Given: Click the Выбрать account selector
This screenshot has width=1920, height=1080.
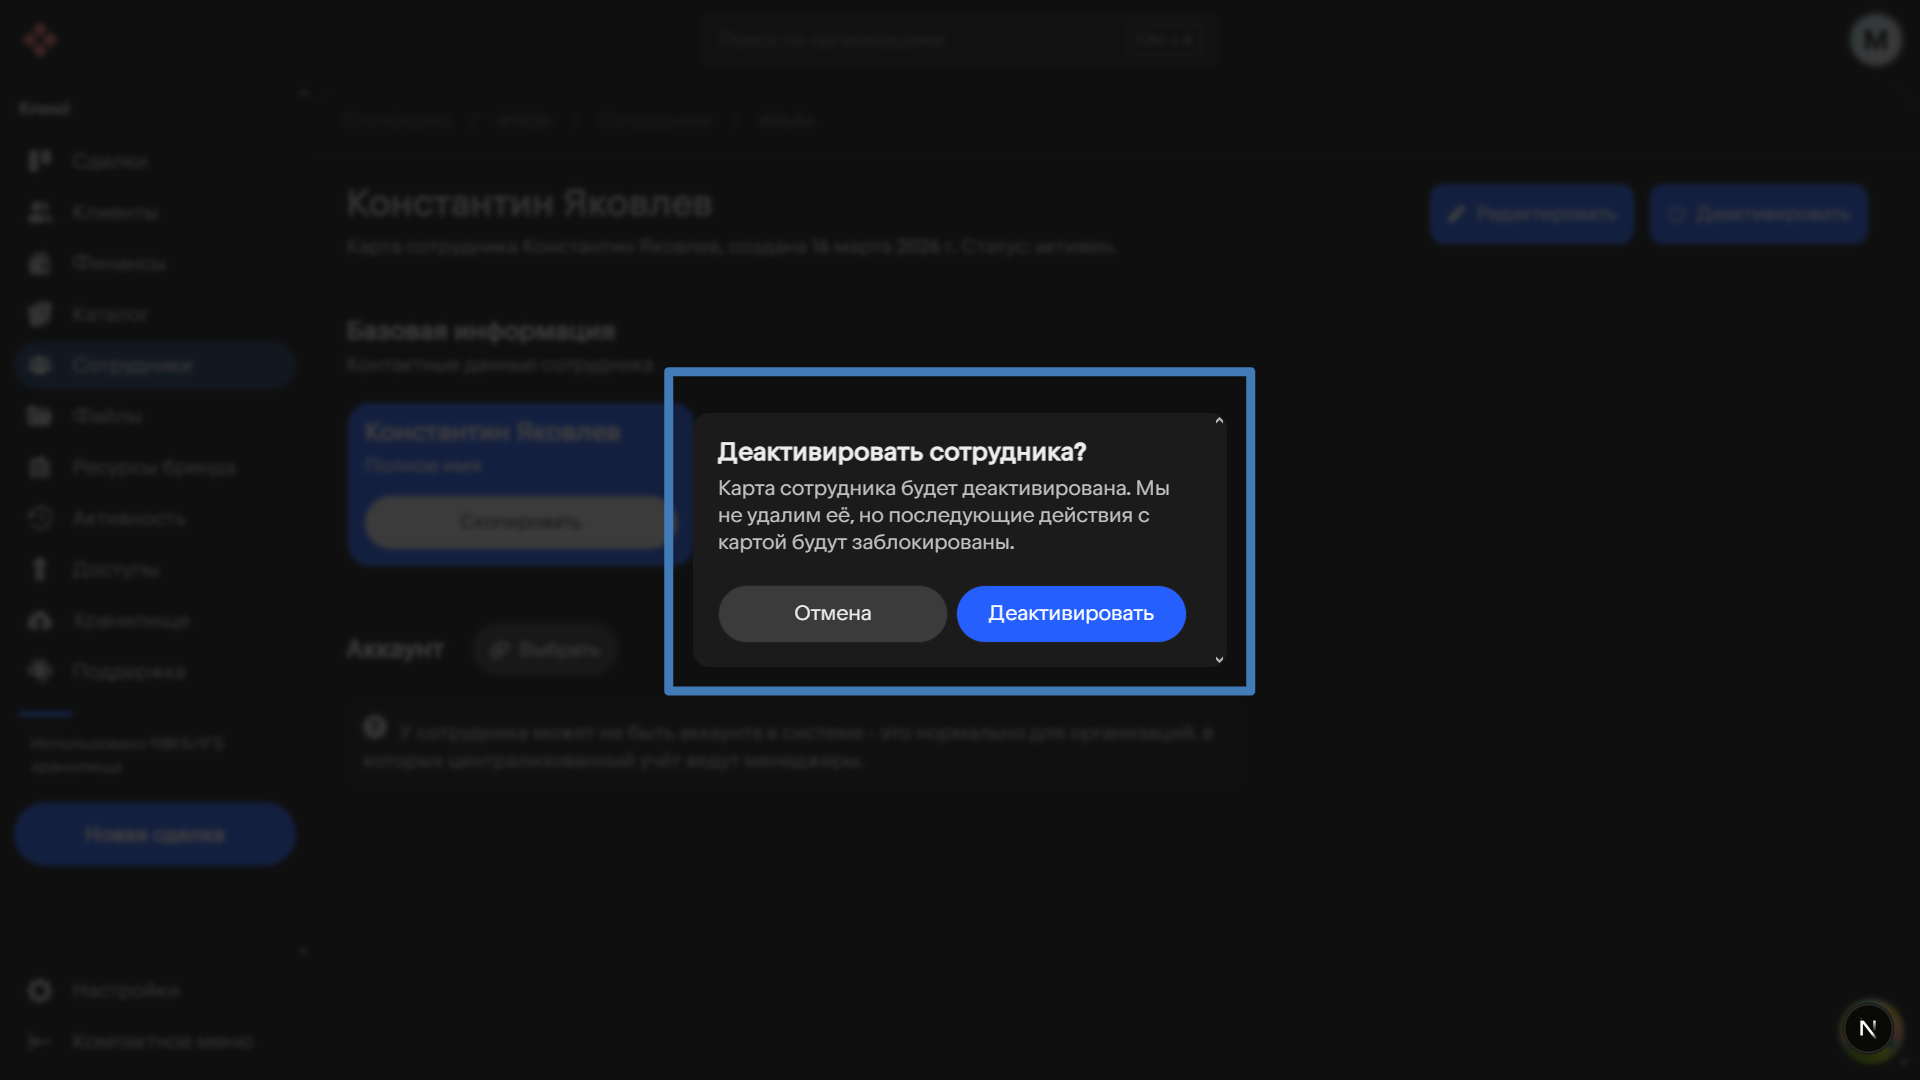Looking at the screenshot, I should (x=545, y=650).
